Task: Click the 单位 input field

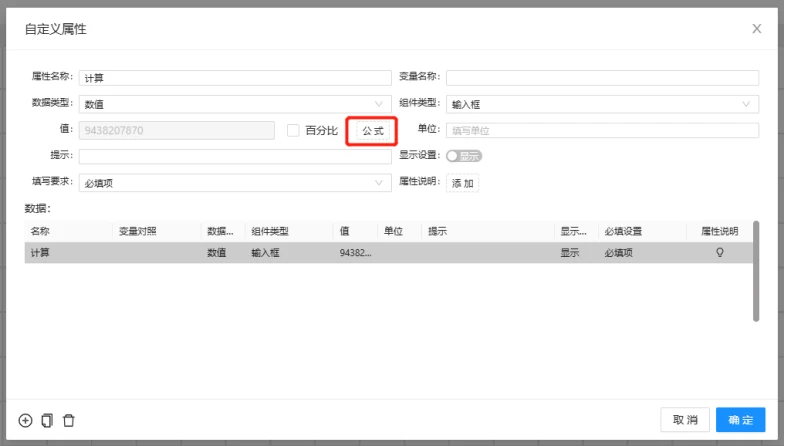Action: (602, 130)
